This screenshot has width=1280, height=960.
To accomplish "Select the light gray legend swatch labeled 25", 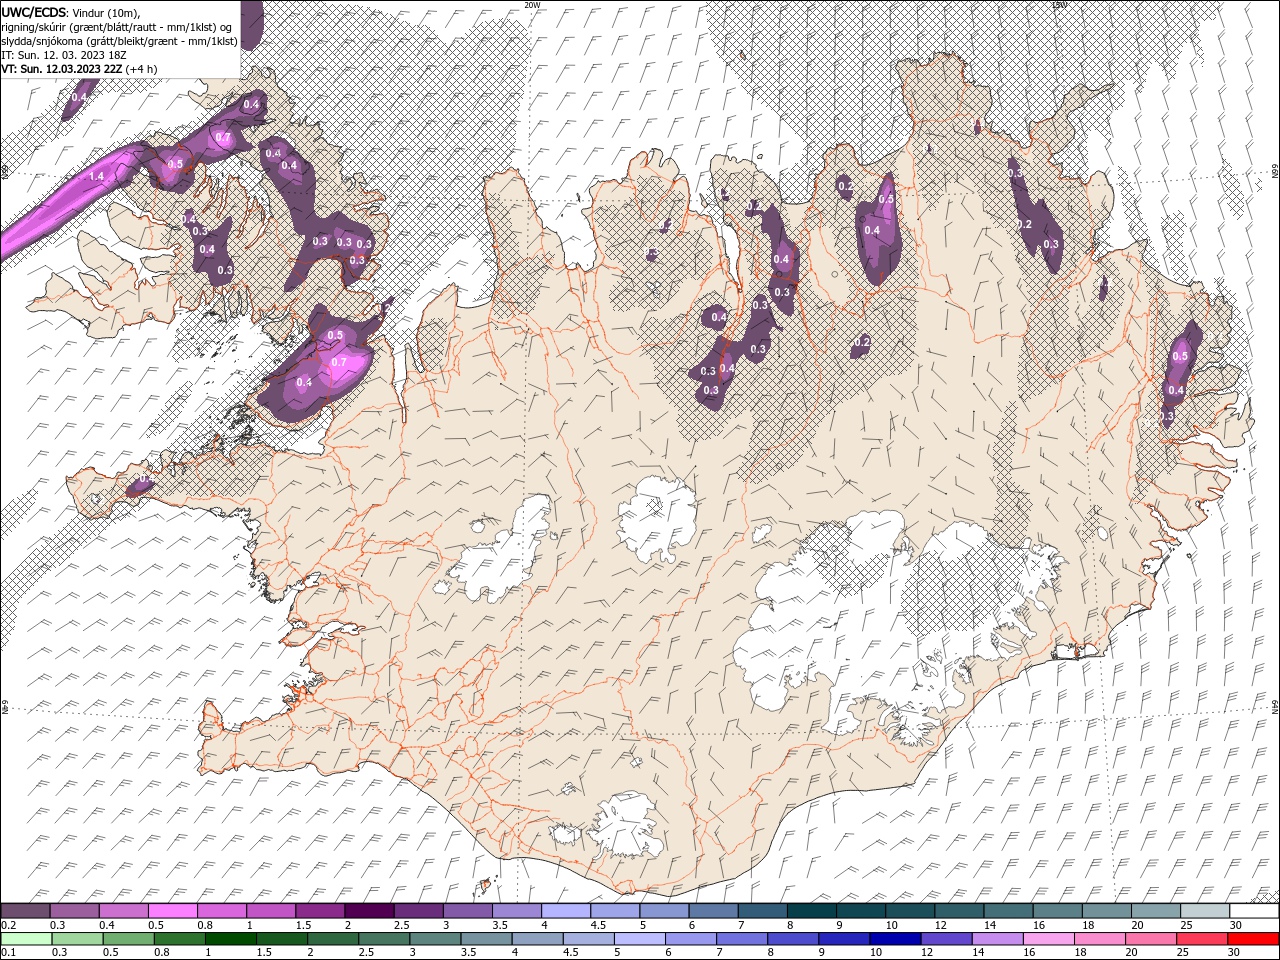I will point(1205,911).
